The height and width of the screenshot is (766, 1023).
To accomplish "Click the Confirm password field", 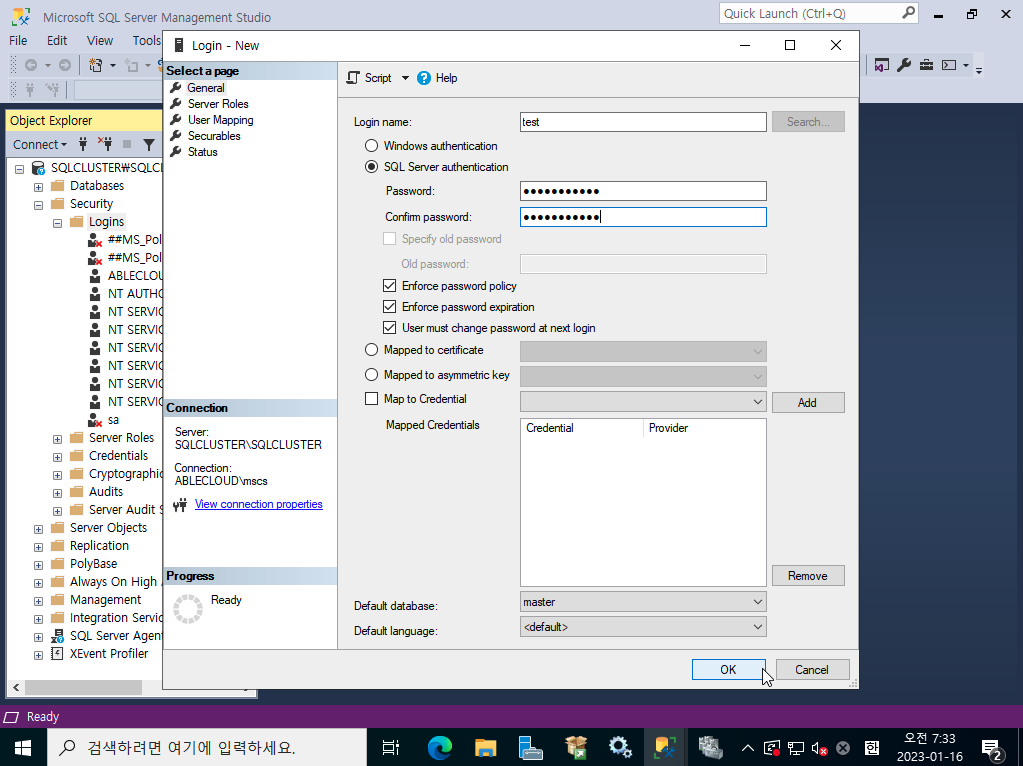I will [643, 217].
